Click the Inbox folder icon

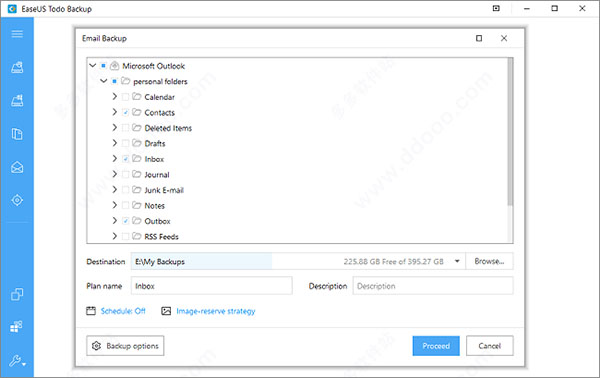pos(137,158)
